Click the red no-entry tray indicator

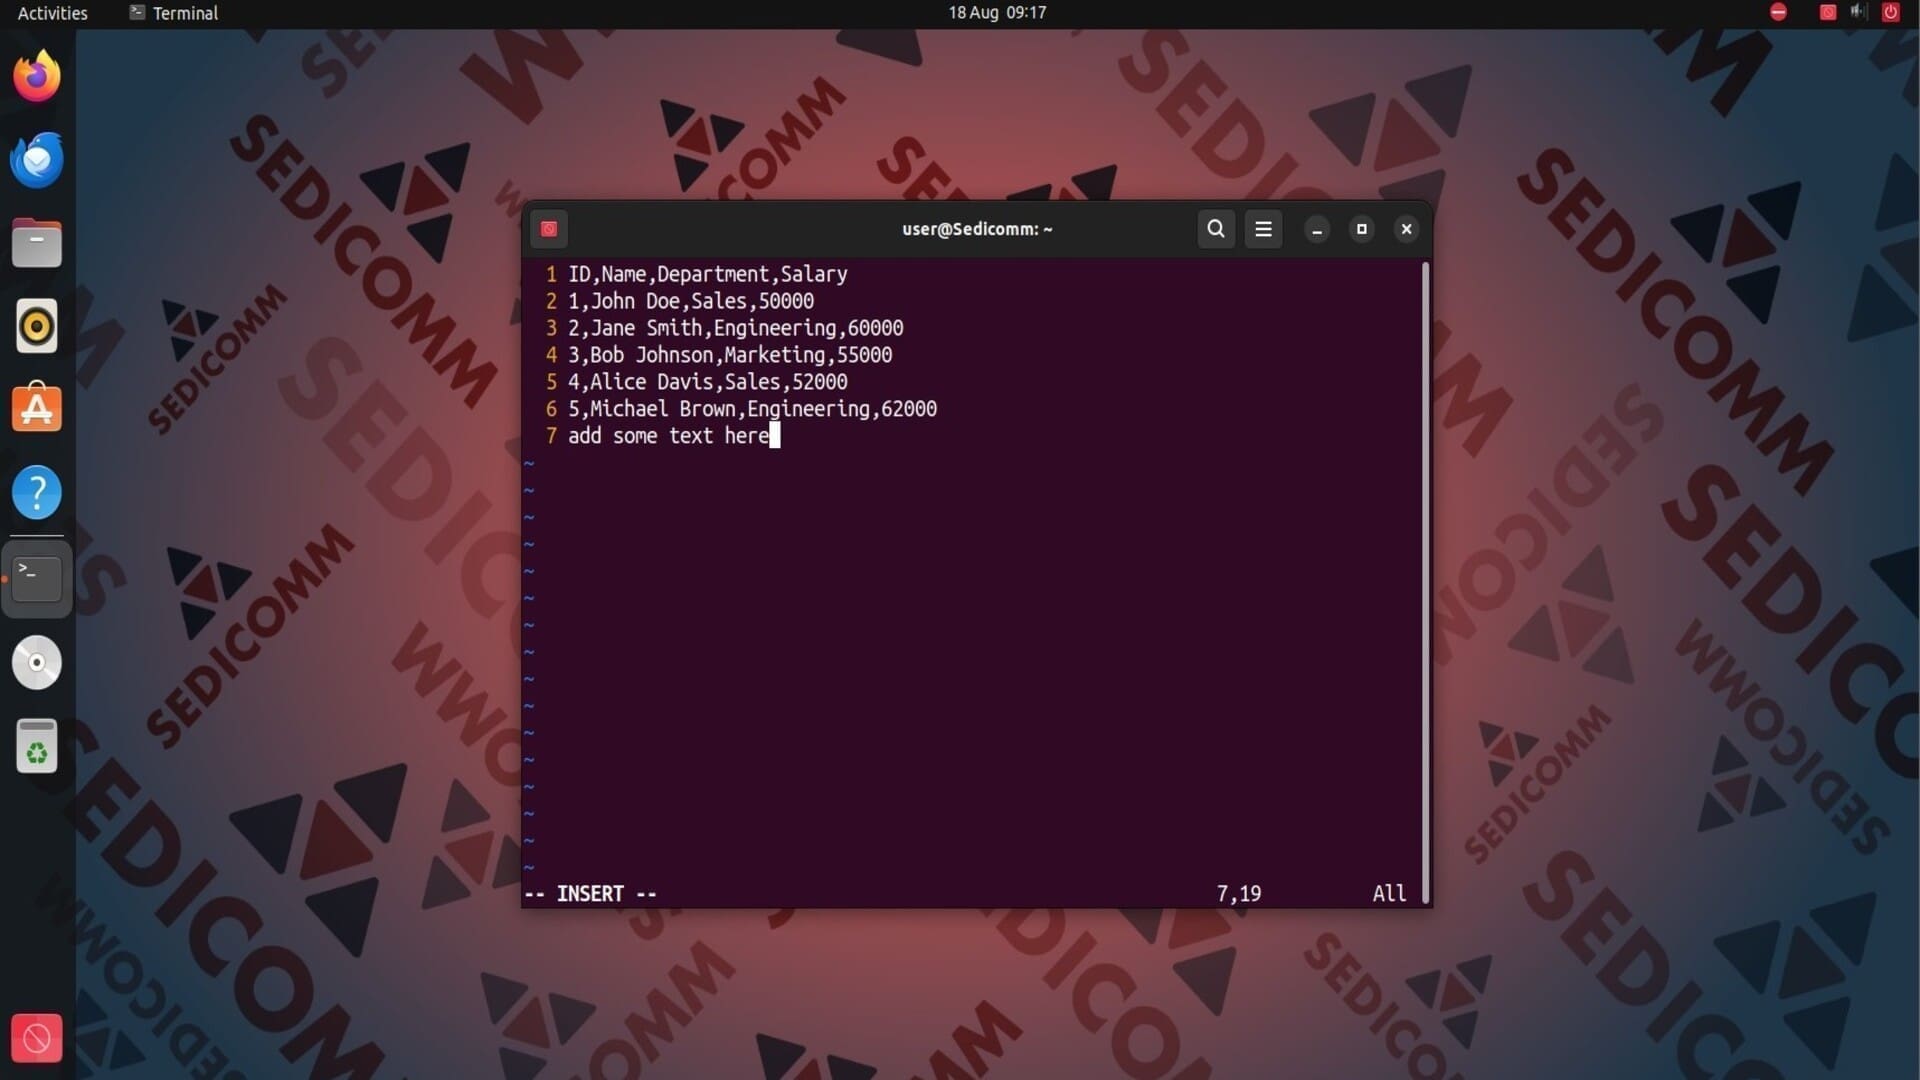[x=1778, y=12]
